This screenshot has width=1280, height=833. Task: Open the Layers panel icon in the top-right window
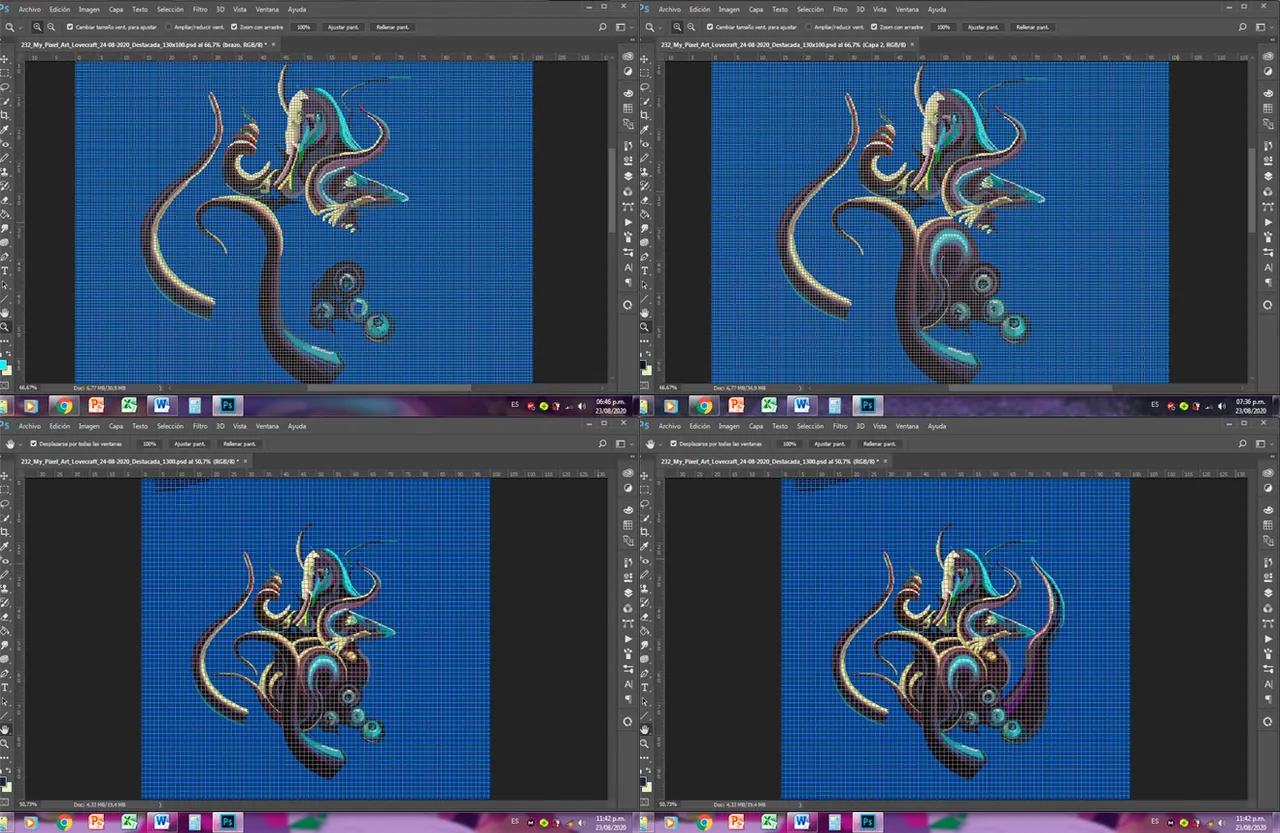click(1267, 176)
